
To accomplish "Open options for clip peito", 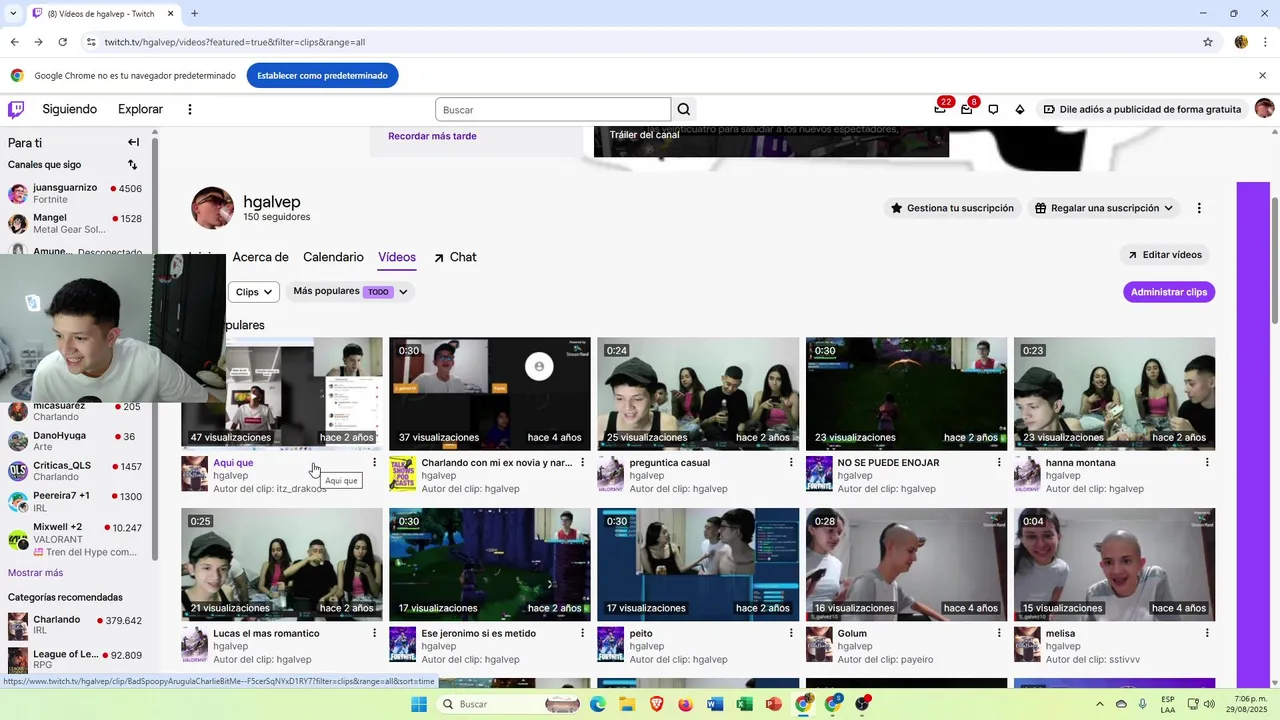I will point(791,633).
